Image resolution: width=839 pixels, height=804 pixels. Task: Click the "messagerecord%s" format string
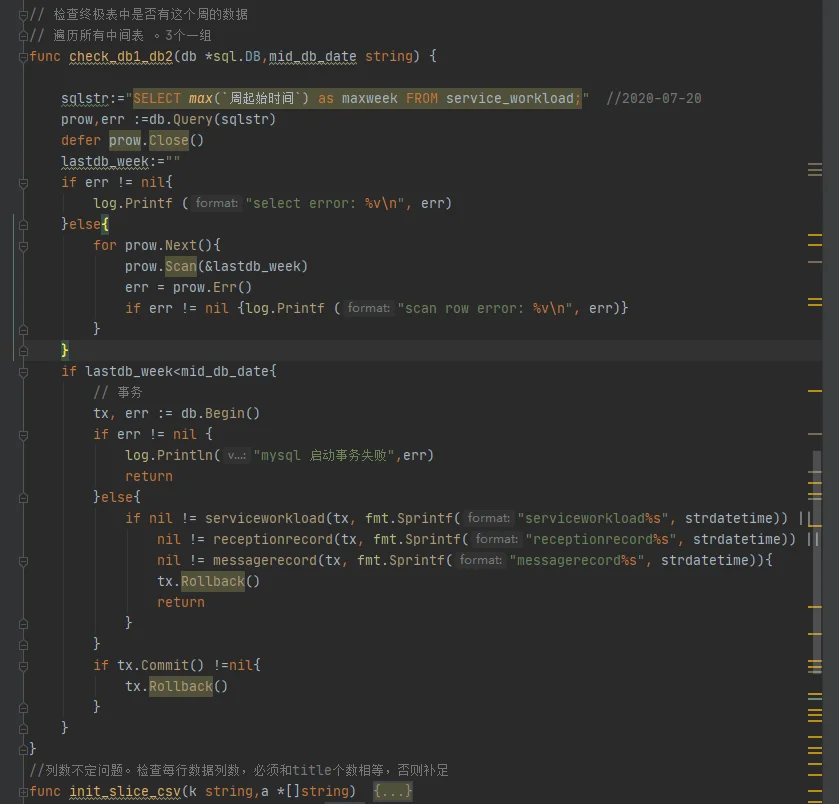(x=577, y=561)
